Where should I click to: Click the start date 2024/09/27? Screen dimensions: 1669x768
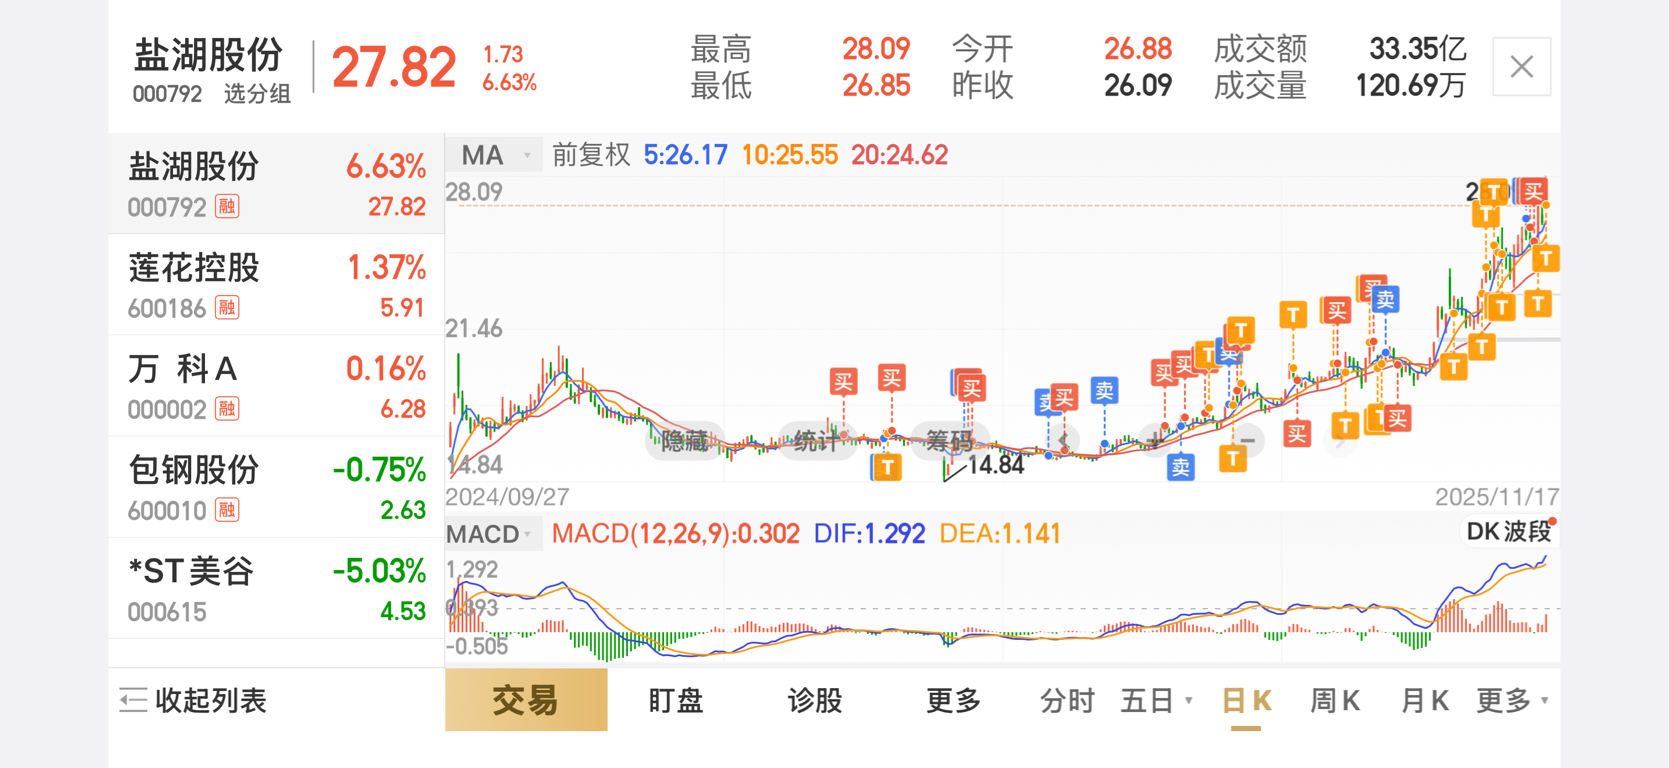507,497
